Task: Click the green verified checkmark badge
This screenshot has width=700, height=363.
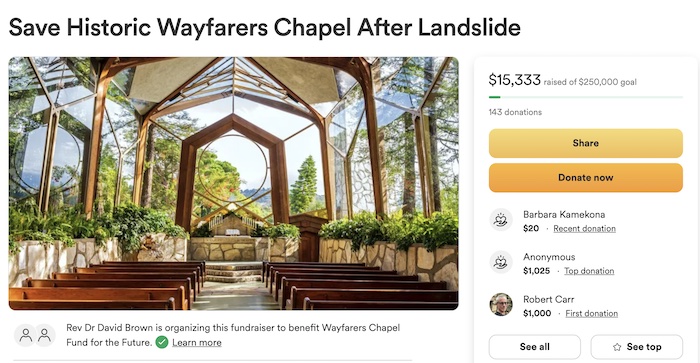Action: (162, 342)
